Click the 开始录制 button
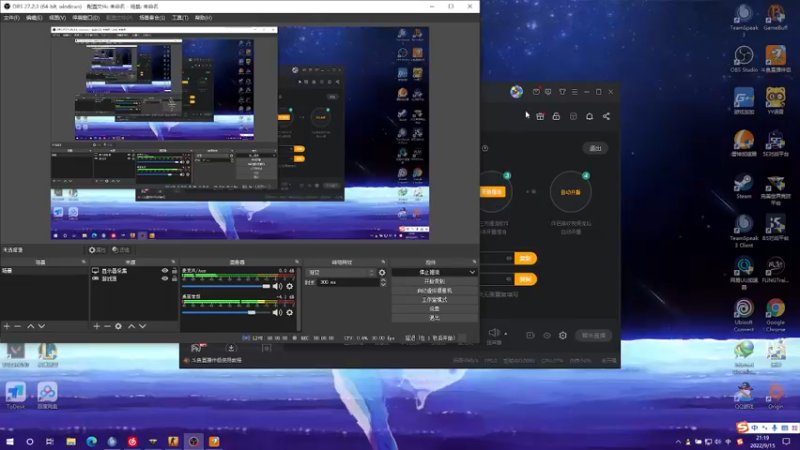Viewport: 800px width, 450px height. (435, 281)
